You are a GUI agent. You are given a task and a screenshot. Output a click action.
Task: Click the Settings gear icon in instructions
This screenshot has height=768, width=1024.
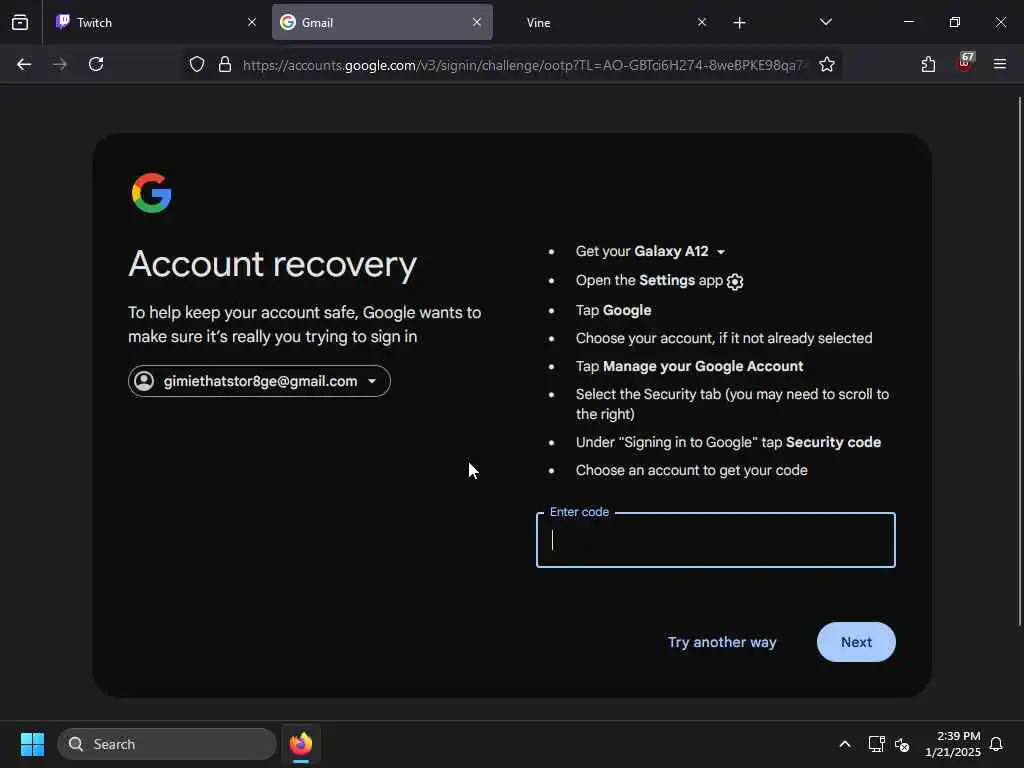(735, 281)
